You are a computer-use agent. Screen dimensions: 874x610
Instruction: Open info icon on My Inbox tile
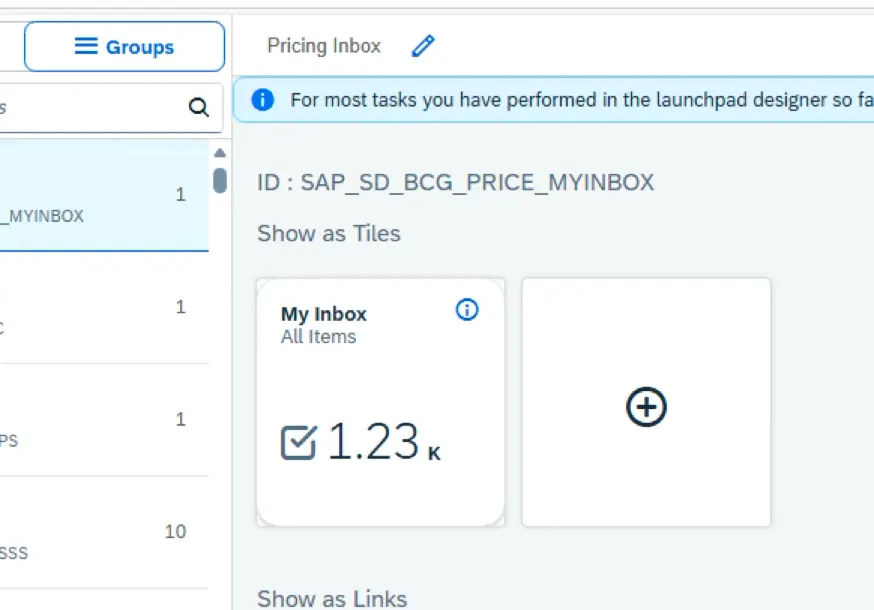click(x=466, y=310)
